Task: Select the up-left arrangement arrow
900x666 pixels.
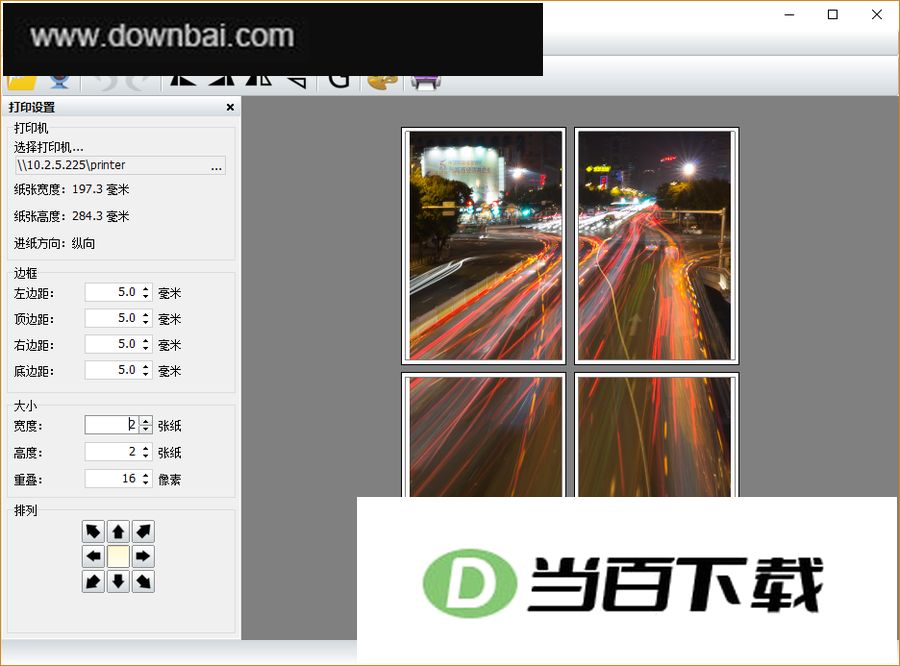Action: tap(93, 532)
